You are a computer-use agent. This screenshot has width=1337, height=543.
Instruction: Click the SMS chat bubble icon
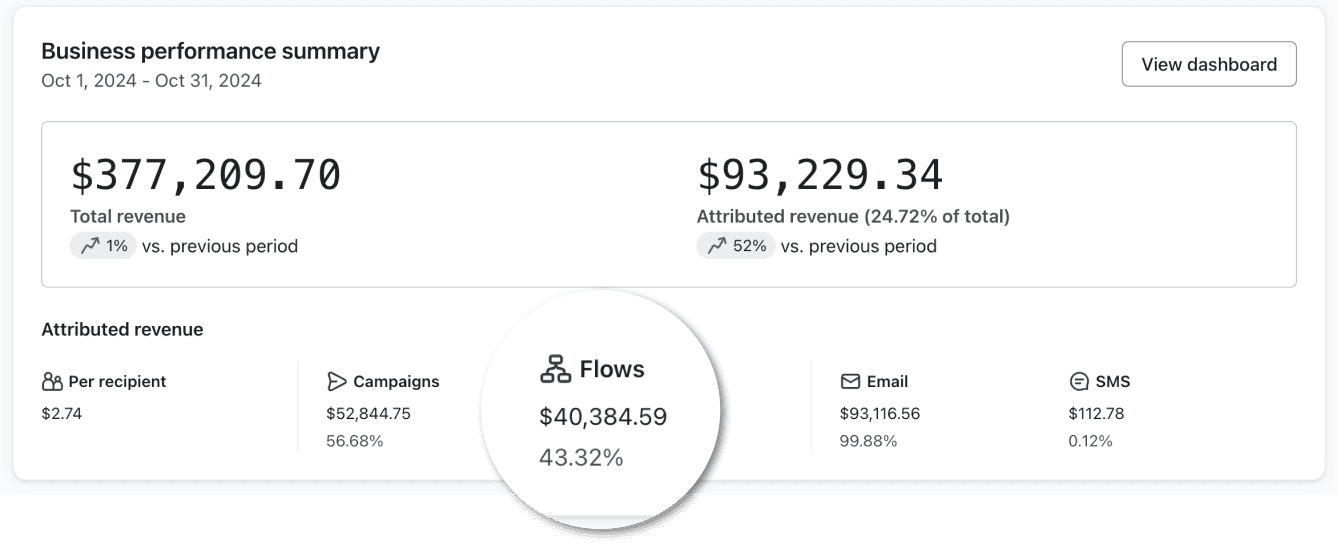coord(1078,382)
